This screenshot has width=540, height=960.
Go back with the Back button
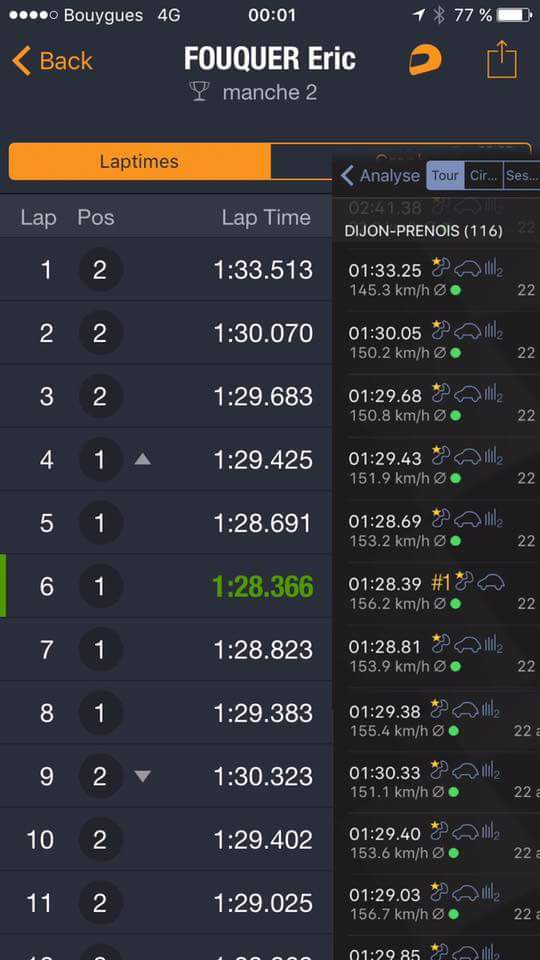click(52, 61)
